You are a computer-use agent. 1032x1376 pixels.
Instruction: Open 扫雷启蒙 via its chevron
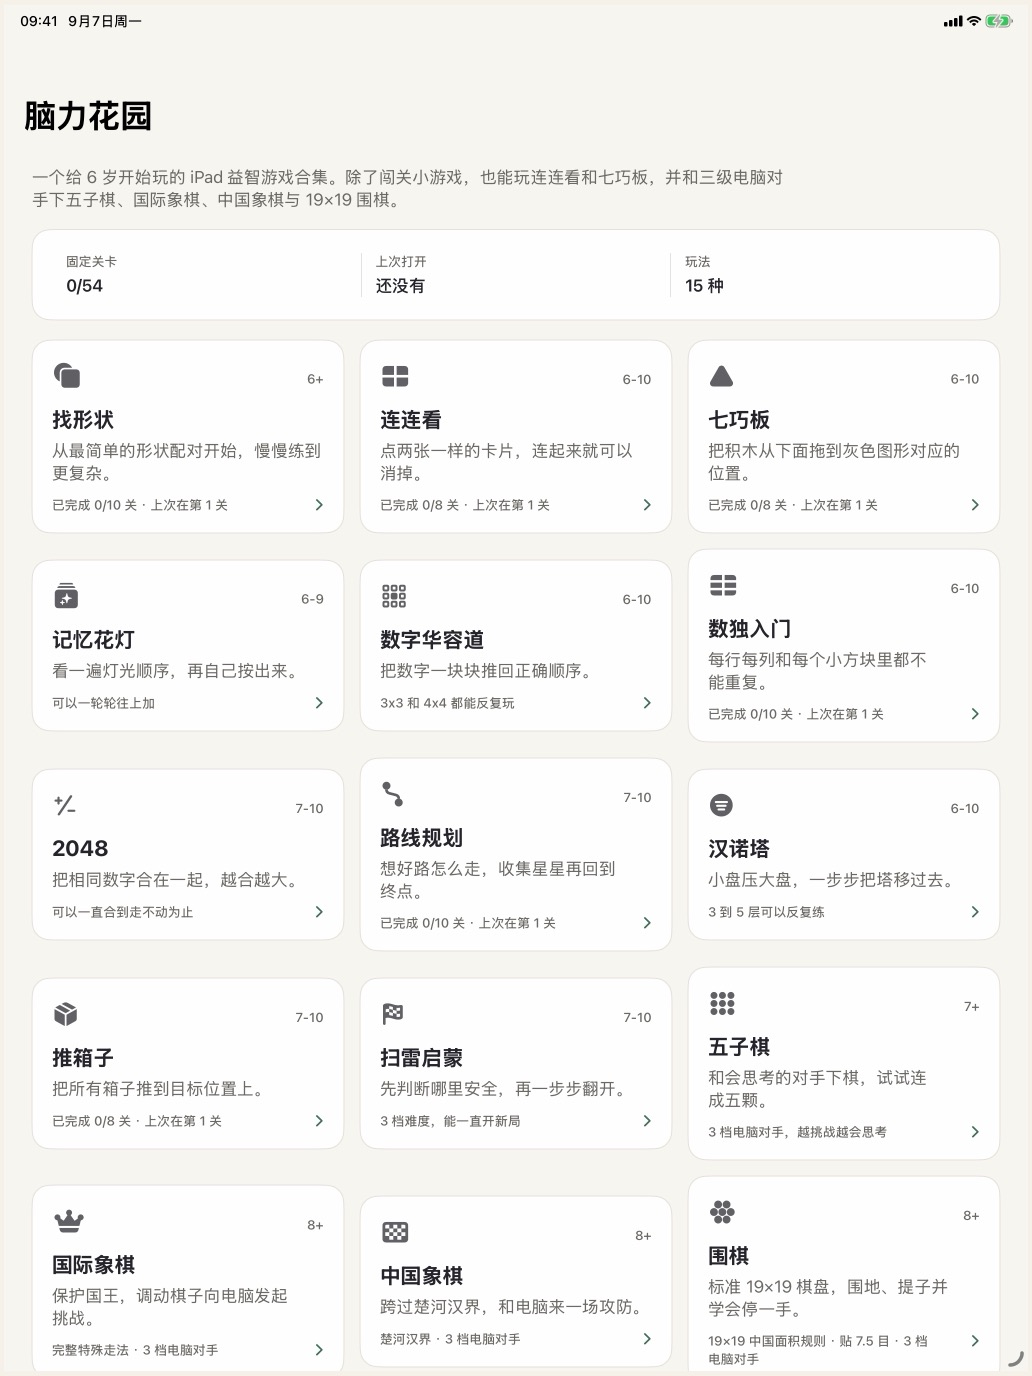(647, 1121)
